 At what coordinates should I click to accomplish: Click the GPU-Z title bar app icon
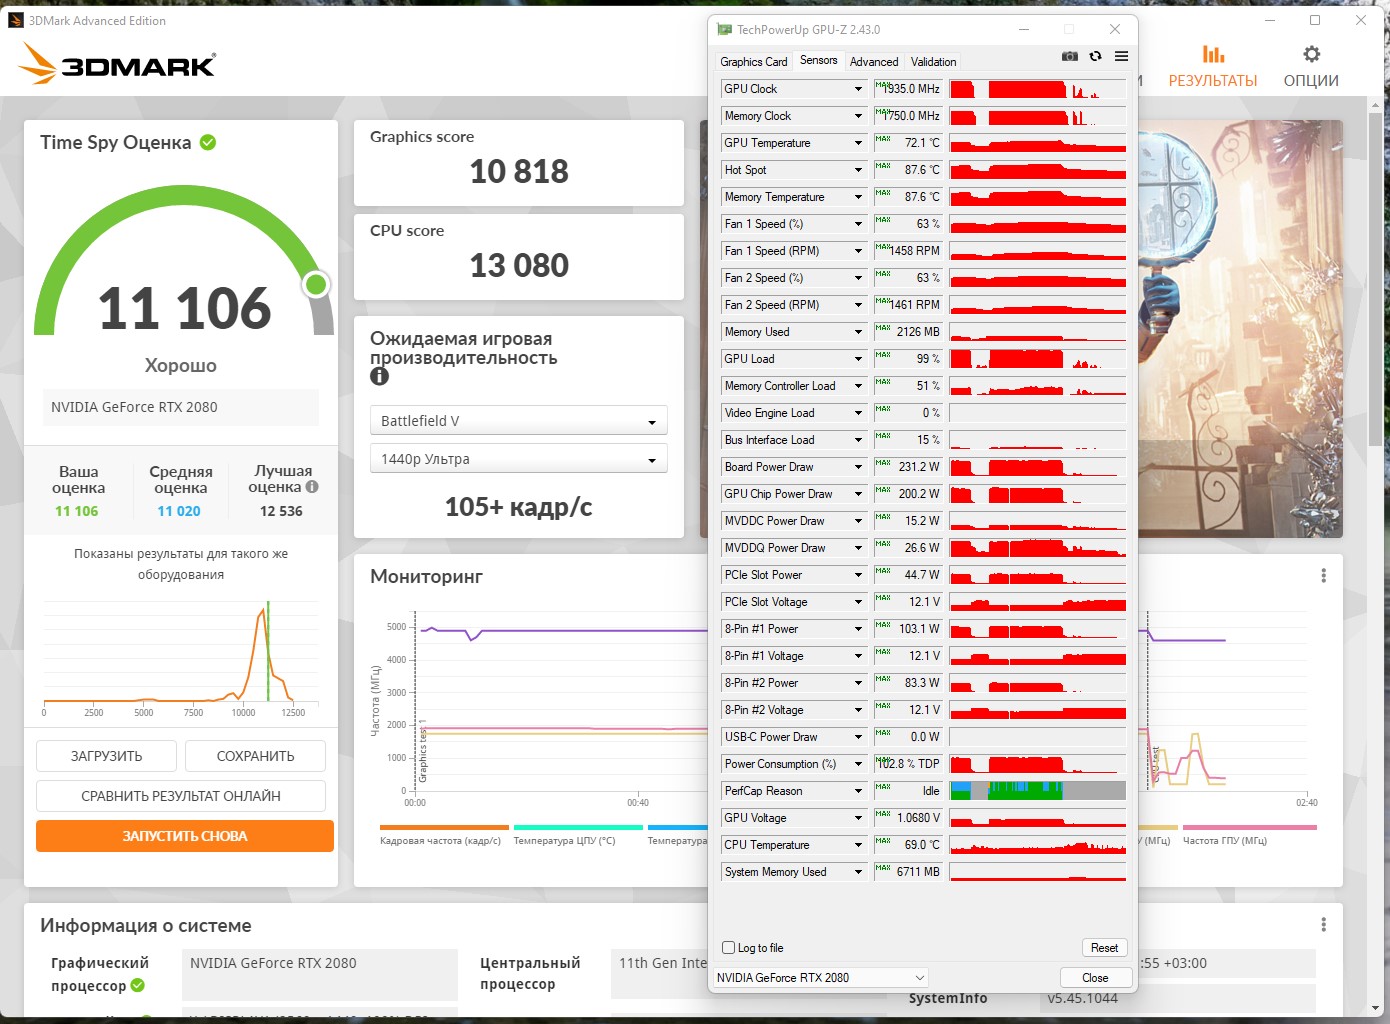pyautogui.click(x=724, y=30)
